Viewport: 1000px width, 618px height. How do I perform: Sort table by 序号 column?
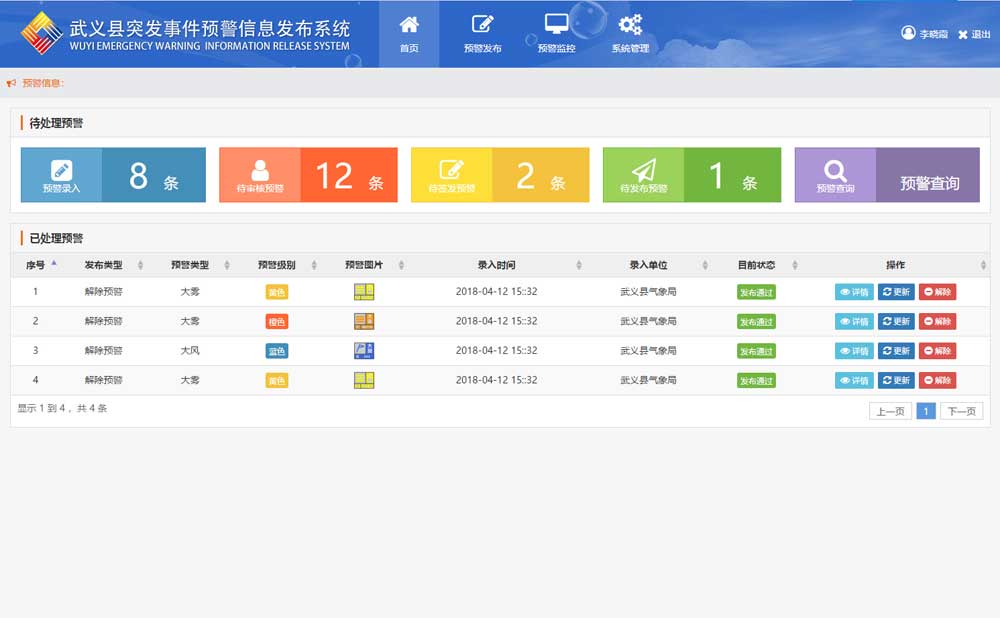click(37, 265)
